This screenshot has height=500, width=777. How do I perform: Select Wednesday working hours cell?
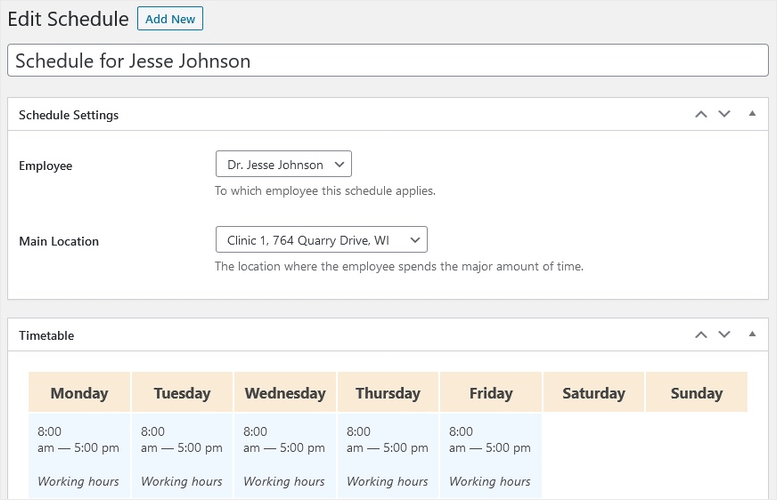(285, 456)
